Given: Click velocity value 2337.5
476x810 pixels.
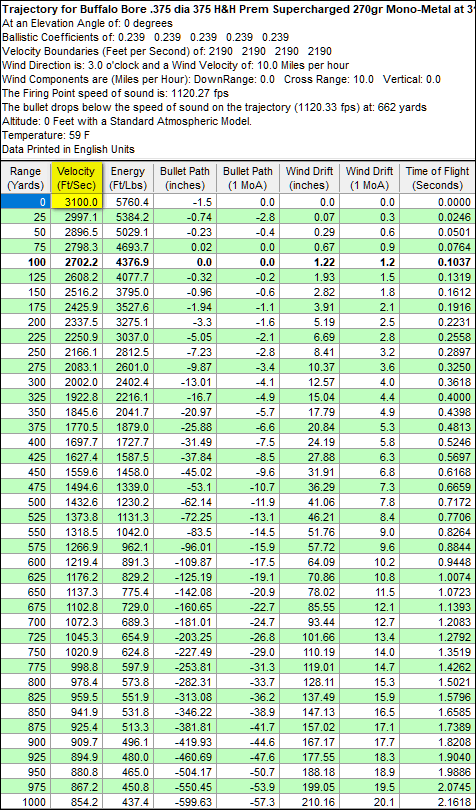Looking at the screenshot, I should click(78, 322).
